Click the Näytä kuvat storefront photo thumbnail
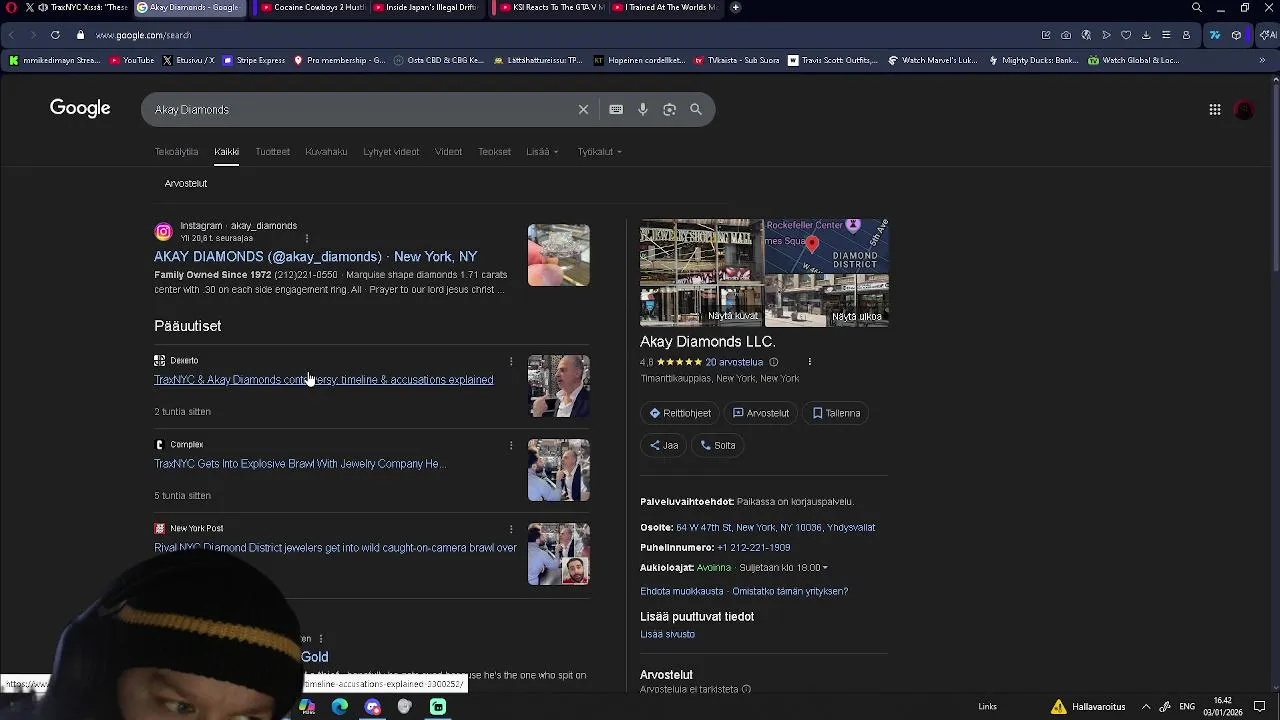Viewport: 1280px width, 720px height. pos(701,273)
